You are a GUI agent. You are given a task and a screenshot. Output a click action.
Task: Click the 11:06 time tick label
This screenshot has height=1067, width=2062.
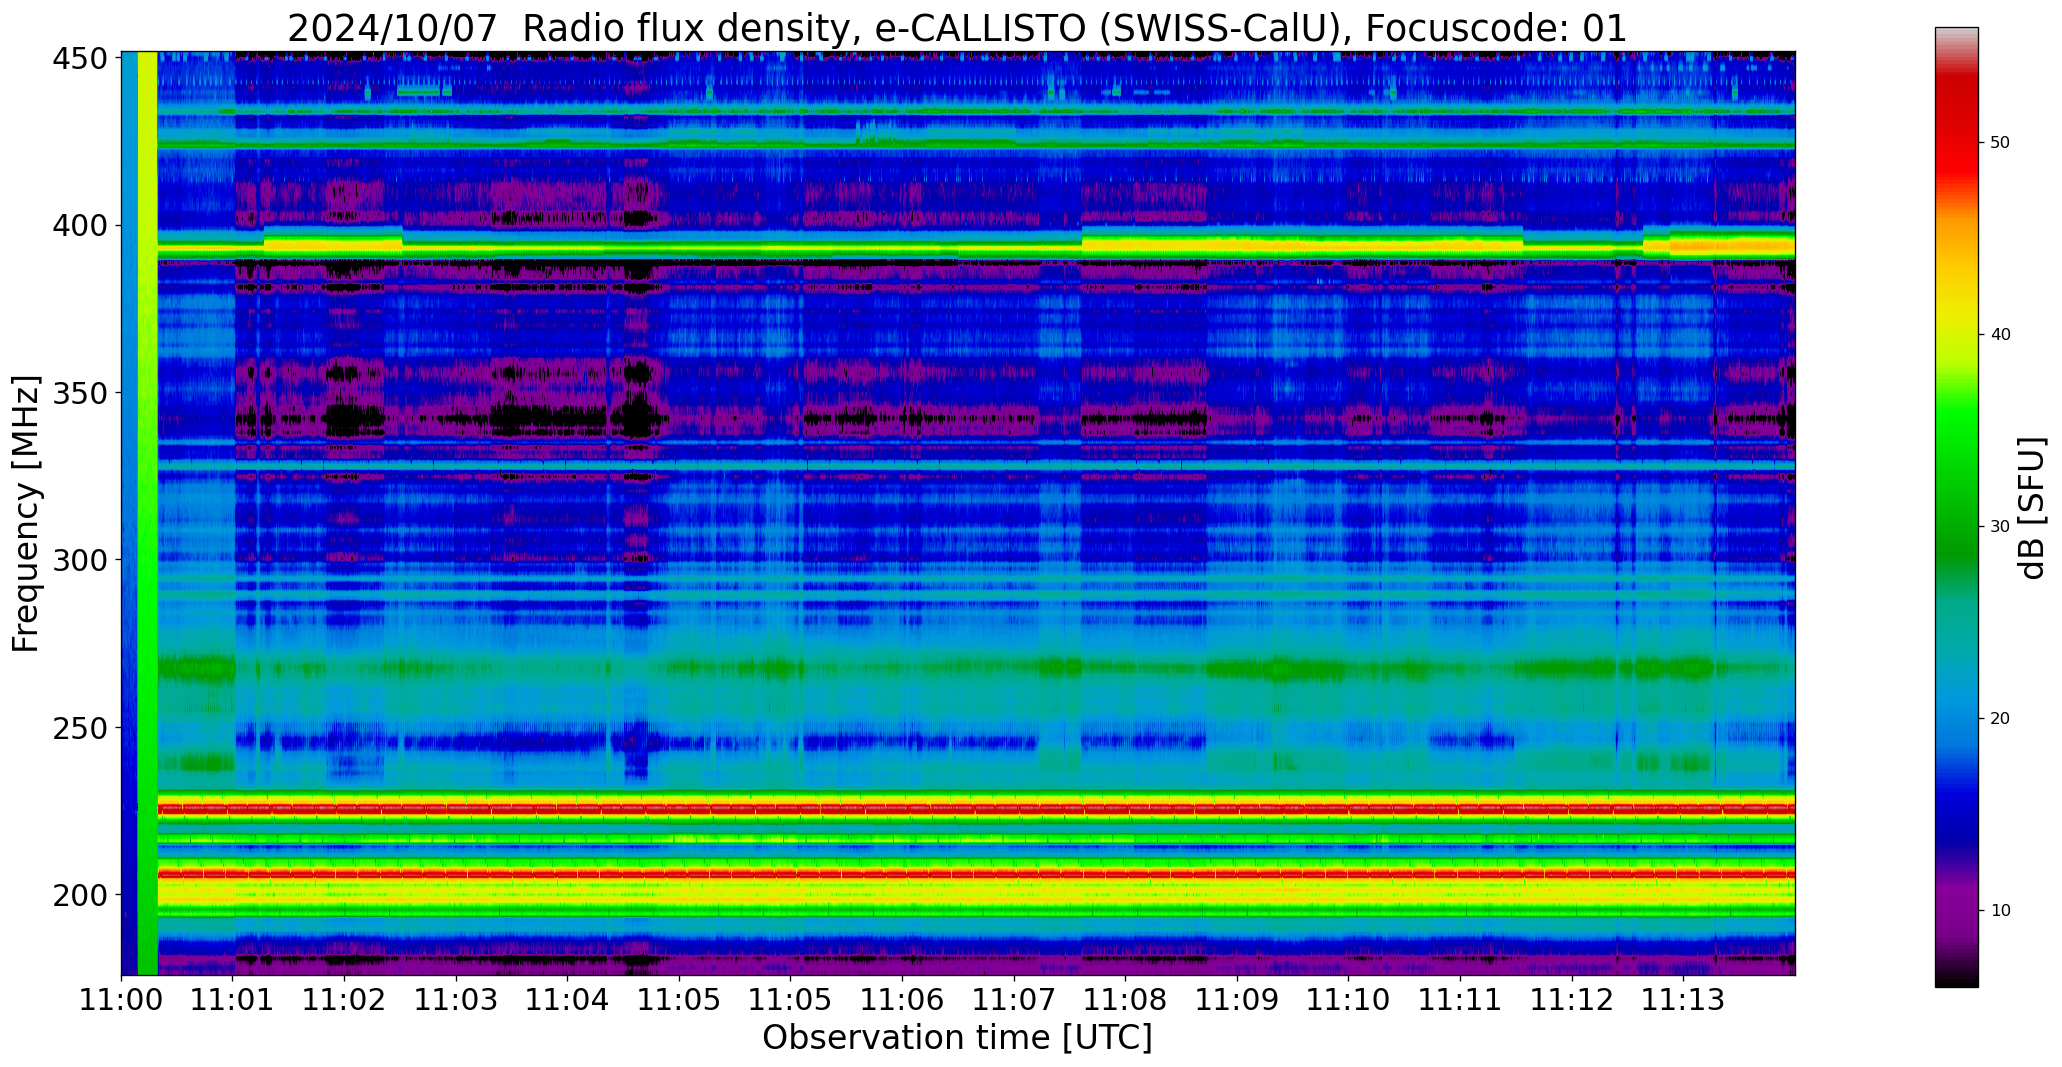pyautogui.click(x=902, y=1000)
